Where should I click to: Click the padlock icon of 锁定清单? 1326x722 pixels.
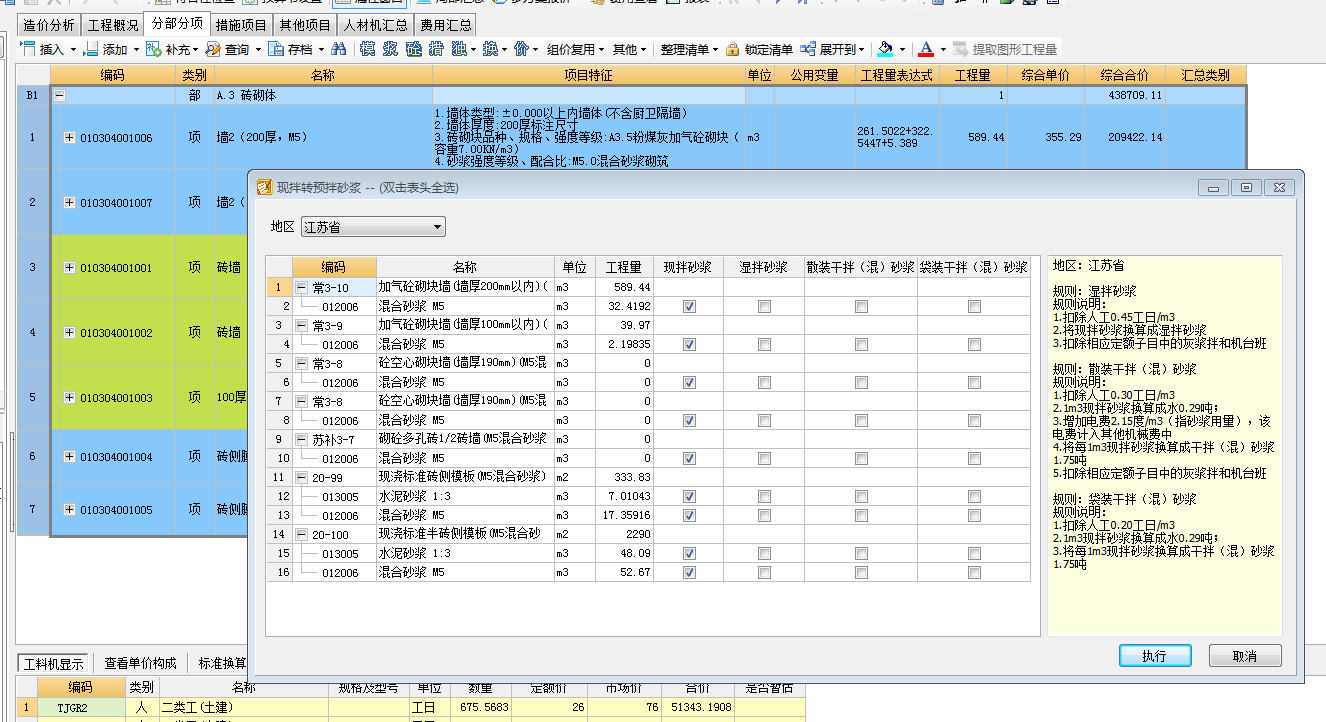pos(733,49)
